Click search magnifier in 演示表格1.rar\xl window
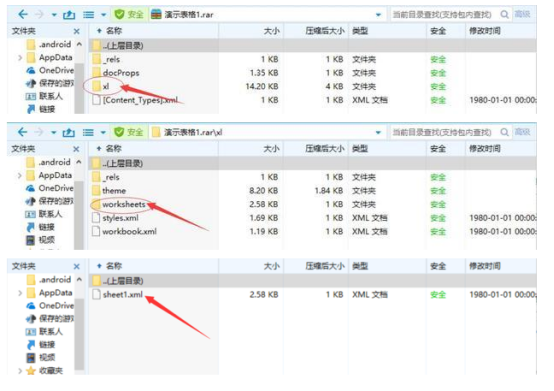This screenshot has width=554, height=391. coord(505,132)
